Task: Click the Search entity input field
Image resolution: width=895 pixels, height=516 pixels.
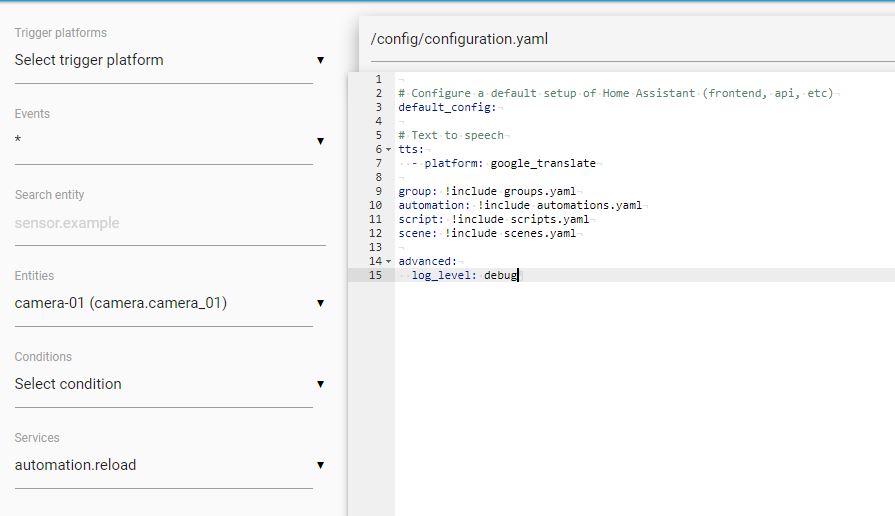Action: point(168,223)
